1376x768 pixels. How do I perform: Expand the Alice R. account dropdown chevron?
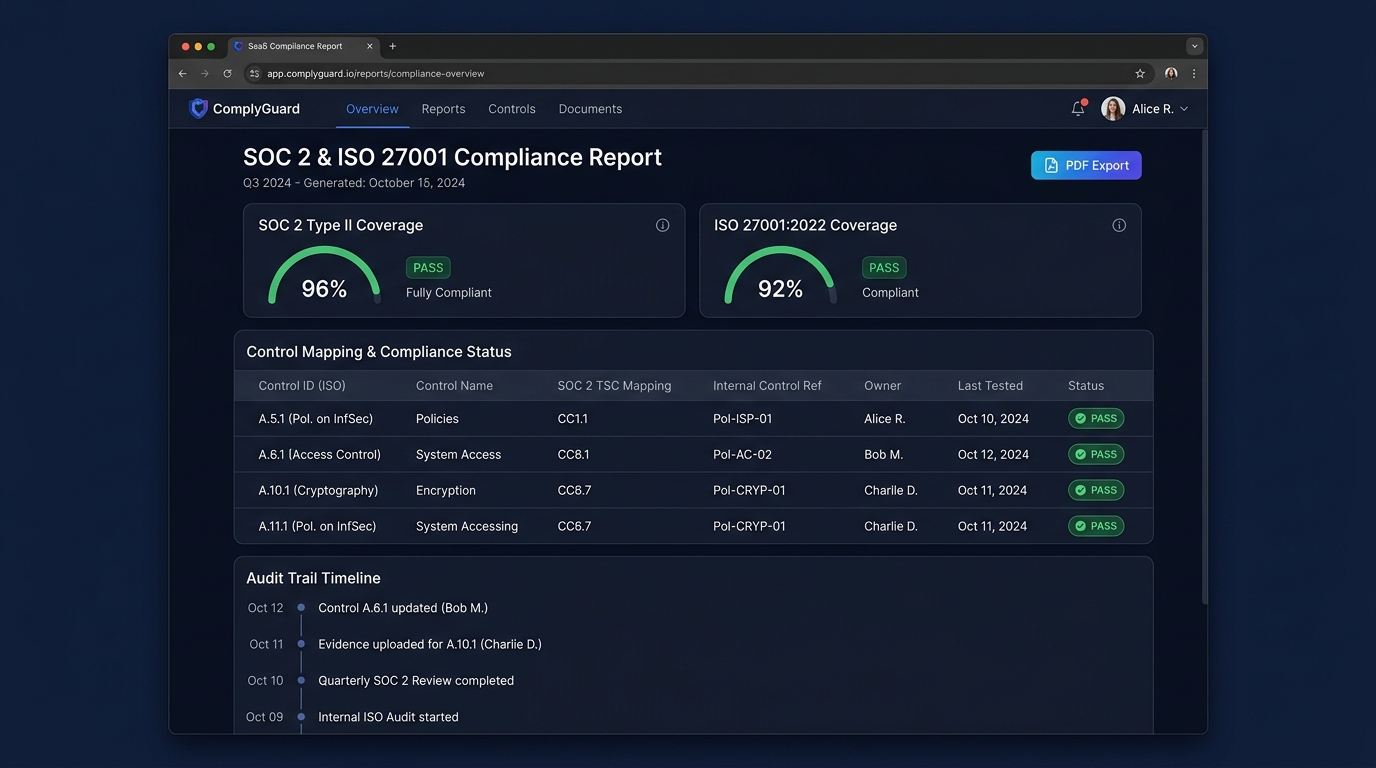1184,109
